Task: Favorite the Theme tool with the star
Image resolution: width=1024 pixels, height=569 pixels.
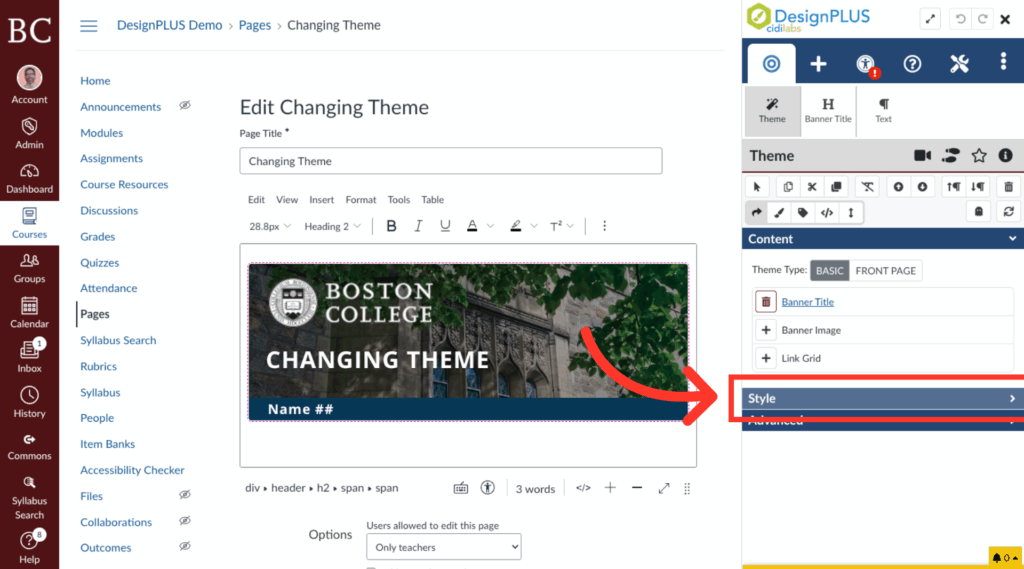Action: coord(978,155)
